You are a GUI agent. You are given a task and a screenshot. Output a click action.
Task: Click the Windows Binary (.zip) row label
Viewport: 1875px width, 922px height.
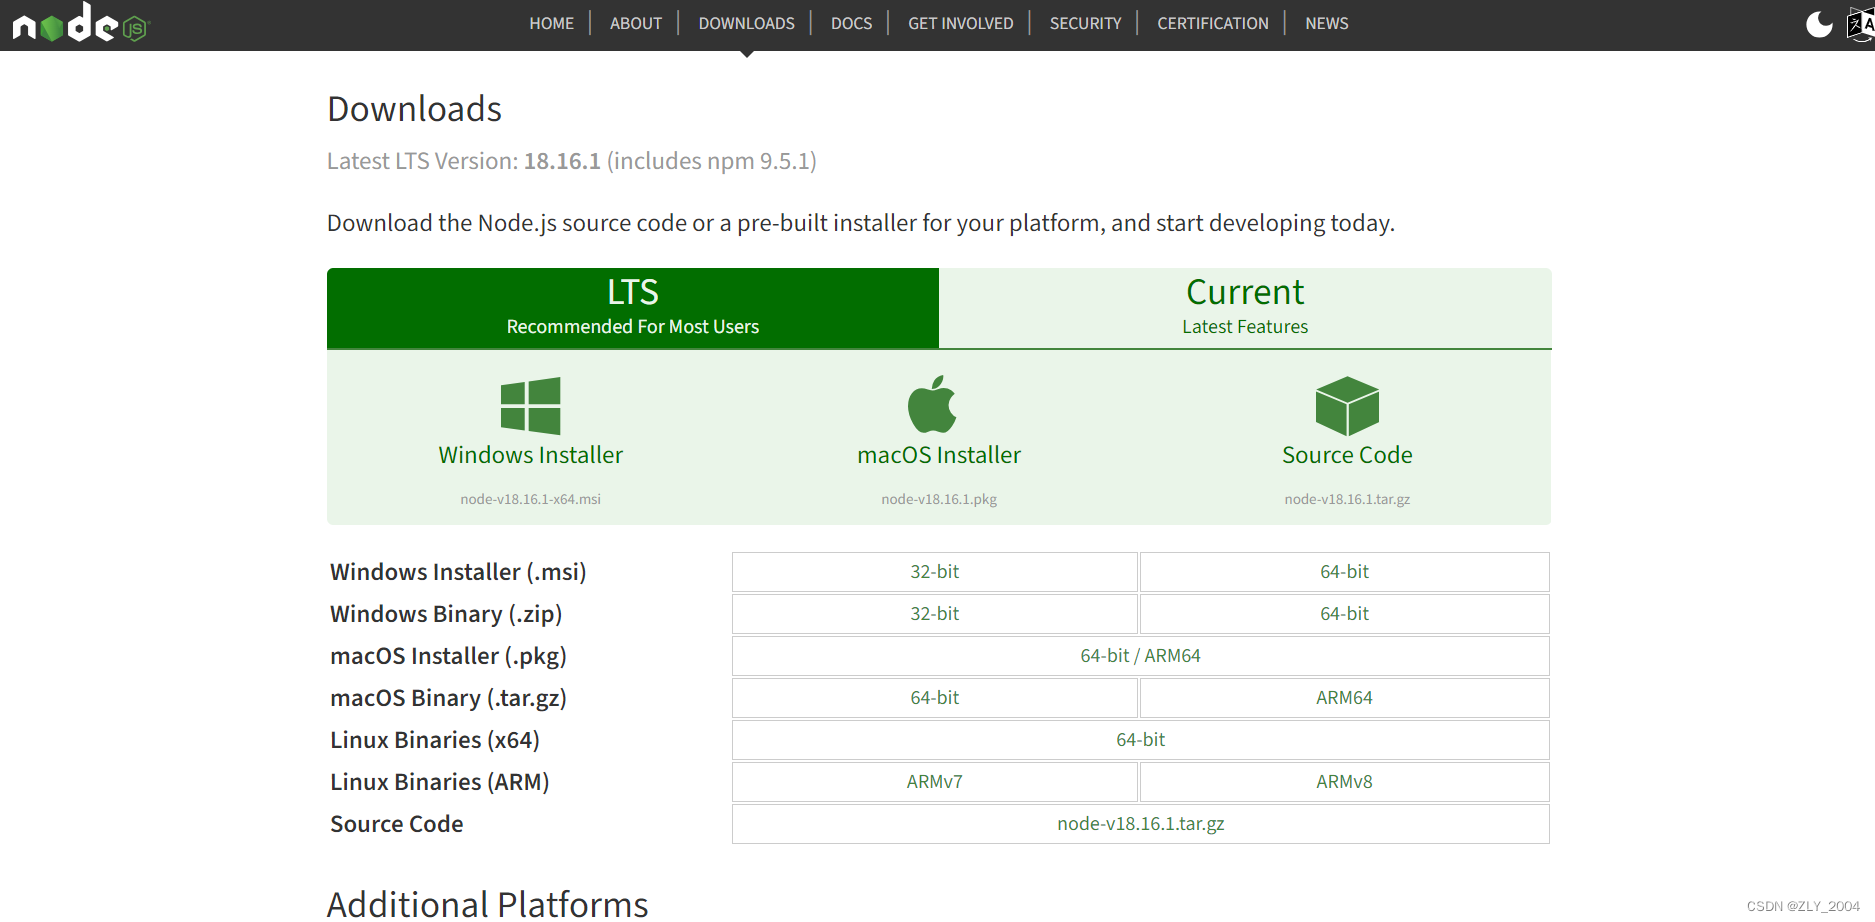[446, 614]
